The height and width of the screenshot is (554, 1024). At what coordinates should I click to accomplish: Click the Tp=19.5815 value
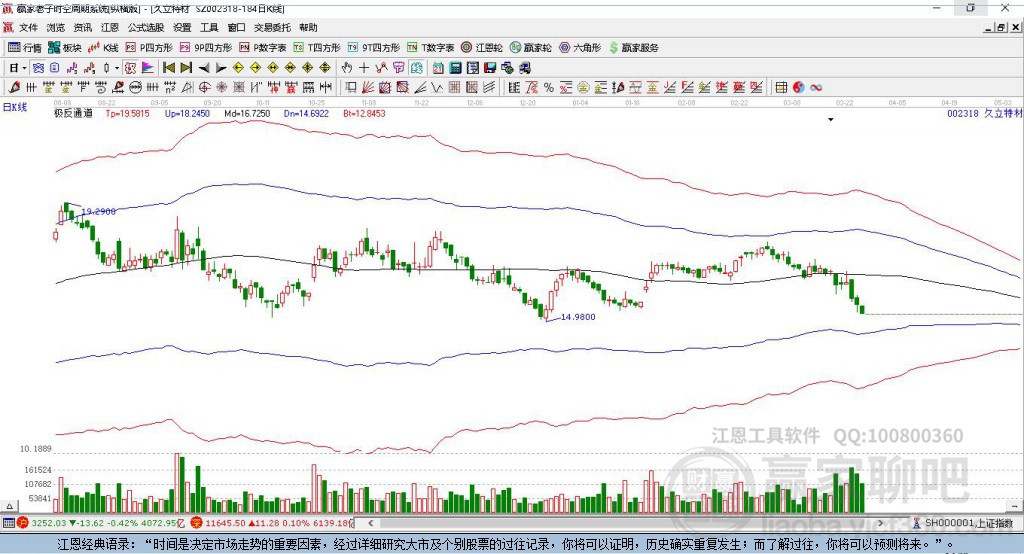(x=127, y=113)
